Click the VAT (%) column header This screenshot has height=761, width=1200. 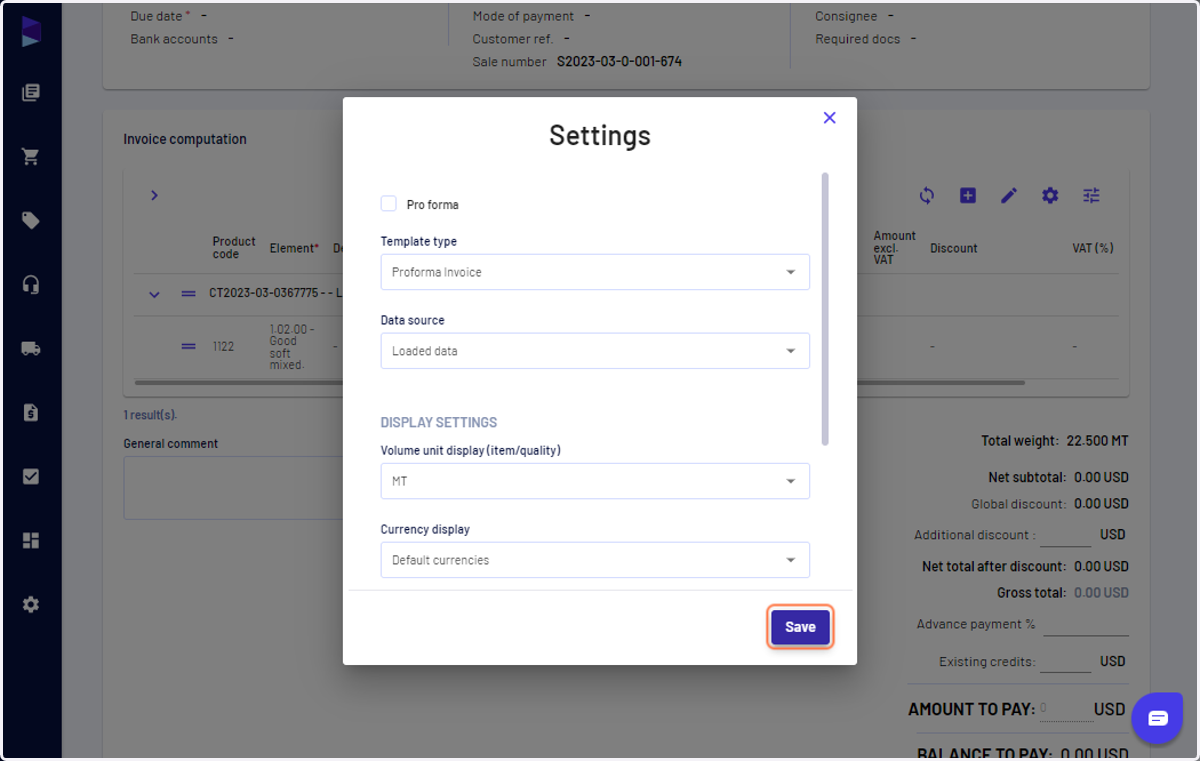1093,248
